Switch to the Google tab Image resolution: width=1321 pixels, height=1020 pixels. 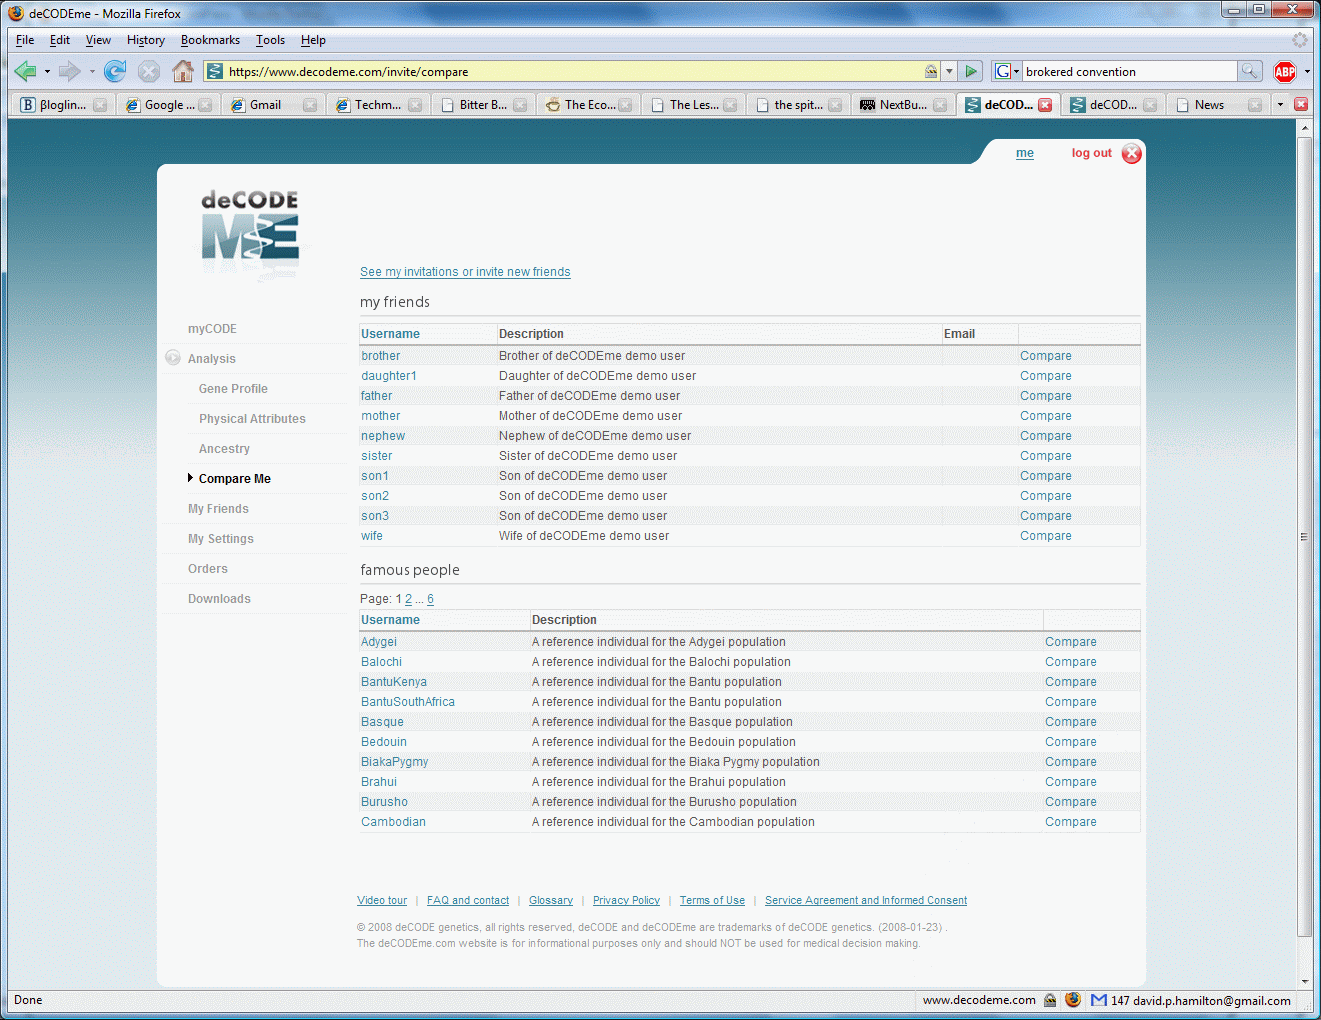tap(168, 104)
